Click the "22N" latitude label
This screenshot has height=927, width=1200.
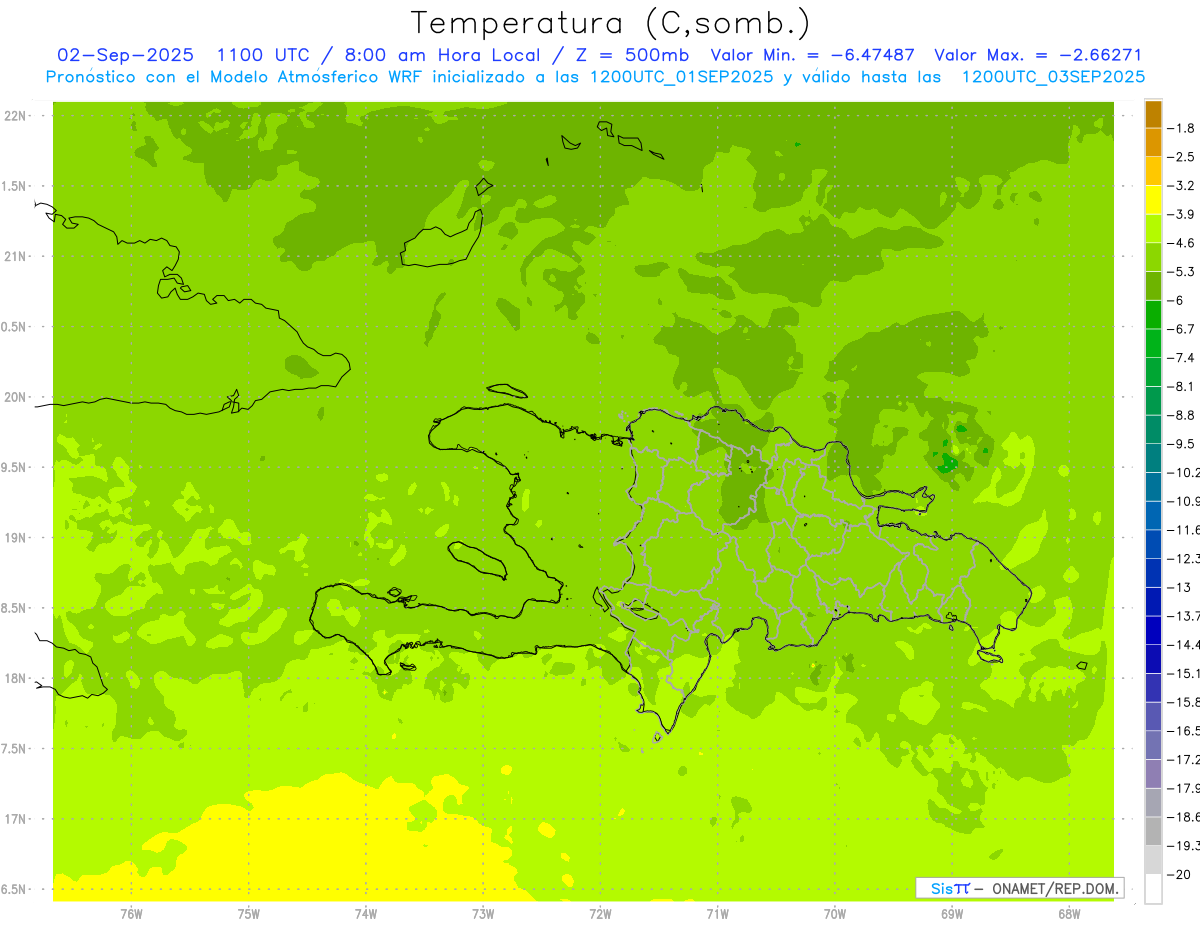pyautogui.click(x=14, y=116)
